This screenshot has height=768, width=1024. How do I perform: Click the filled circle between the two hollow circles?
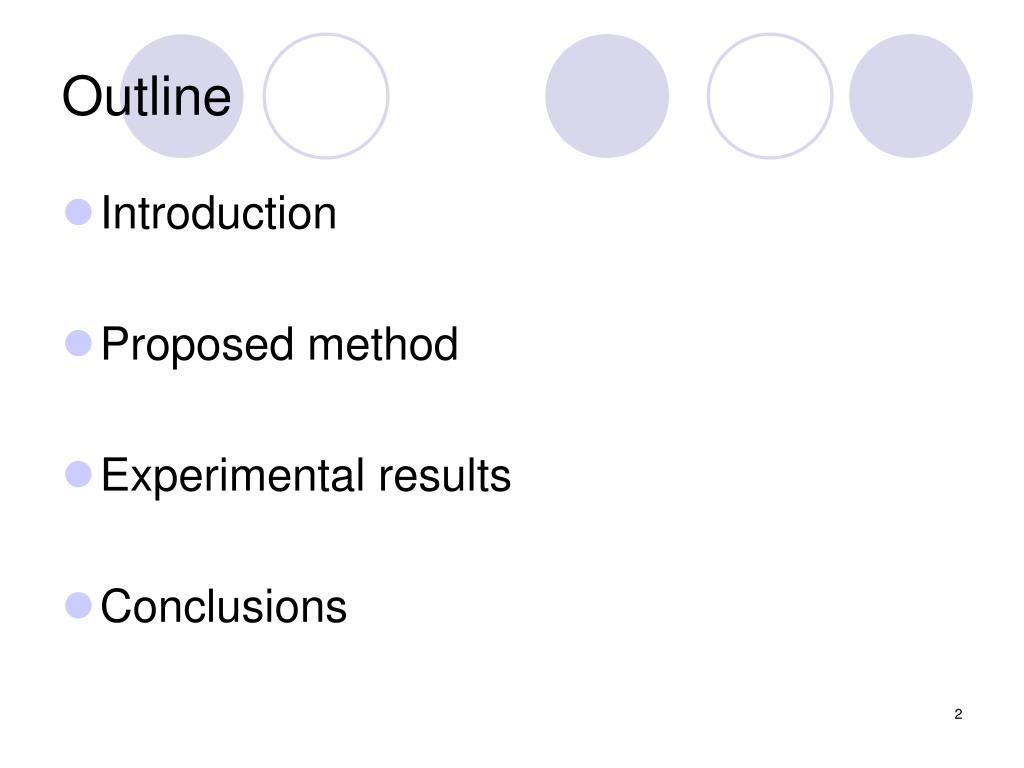click(607, 96)
